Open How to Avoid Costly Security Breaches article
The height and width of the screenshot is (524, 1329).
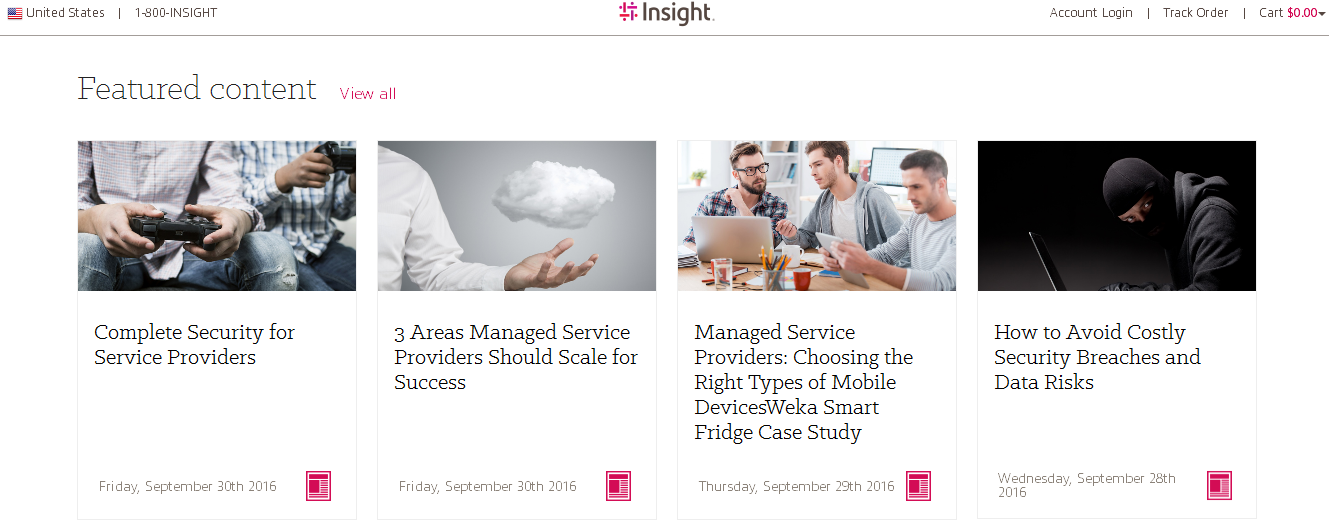pos(1097,357)
